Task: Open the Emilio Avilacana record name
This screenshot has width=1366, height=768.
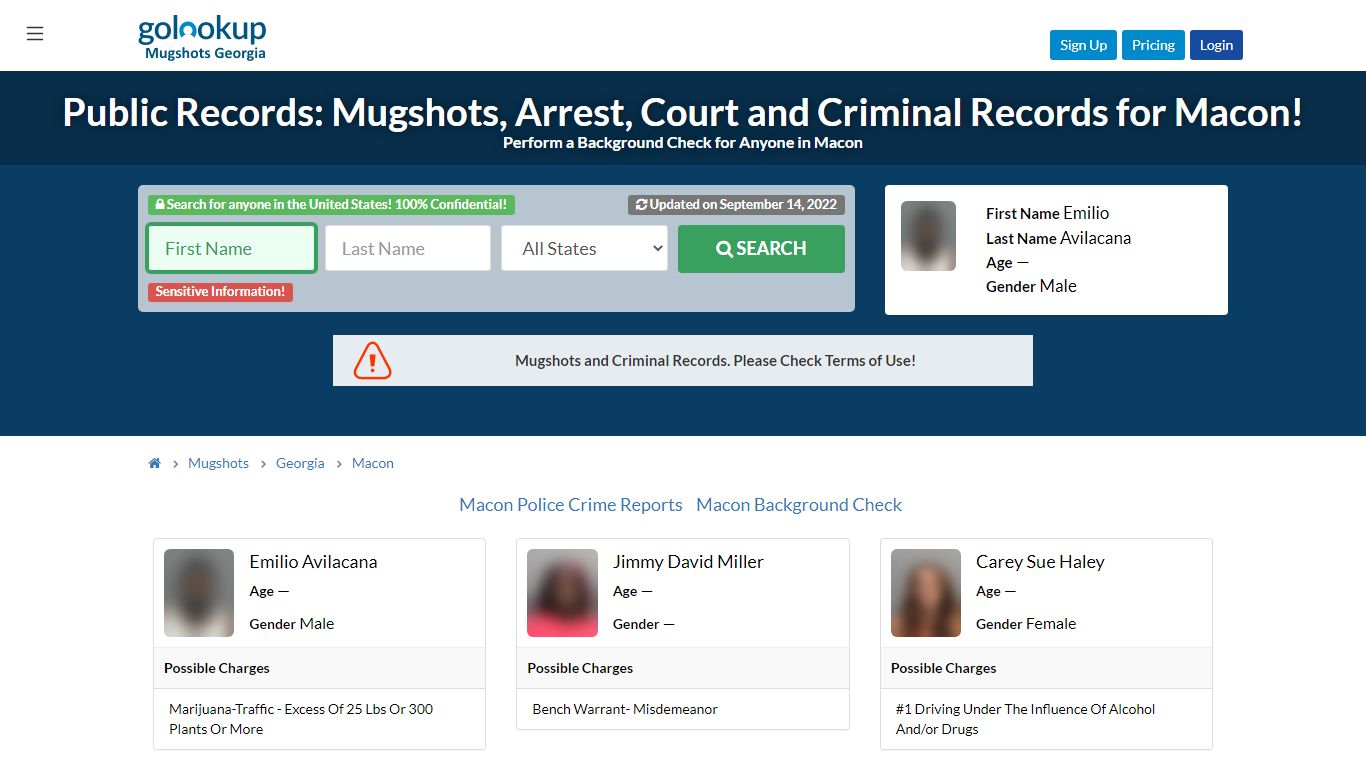Action: (x=313, y=562)
